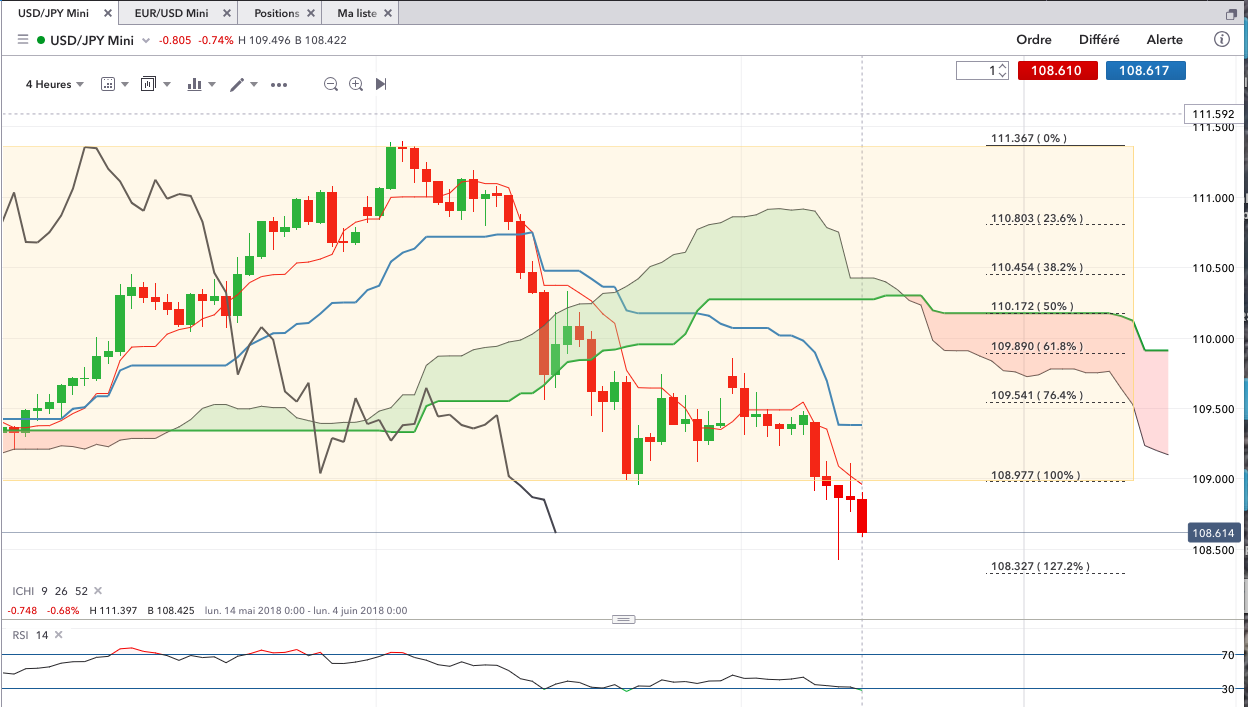Click the panel divider handle above RSI
Screen dimensions: 1248x707
coord(623,620)
